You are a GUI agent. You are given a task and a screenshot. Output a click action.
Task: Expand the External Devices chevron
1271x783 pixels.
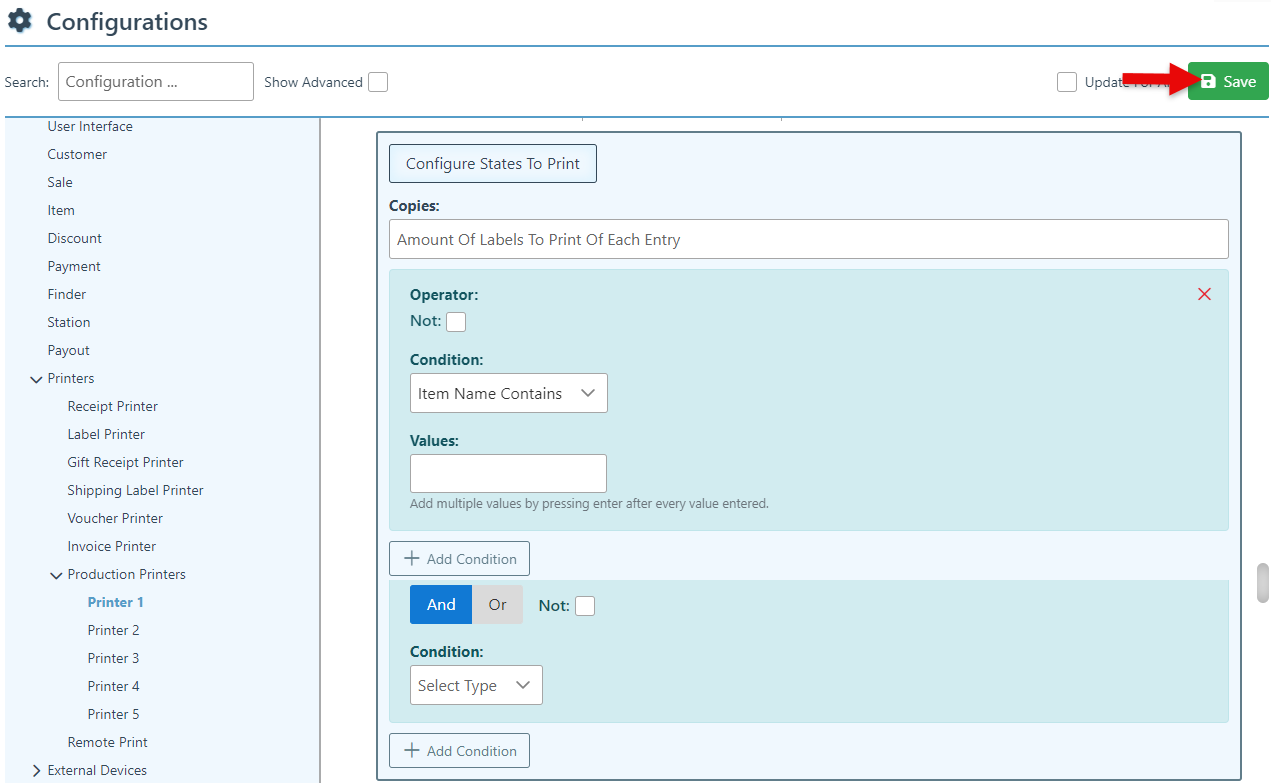click(37, 771)
